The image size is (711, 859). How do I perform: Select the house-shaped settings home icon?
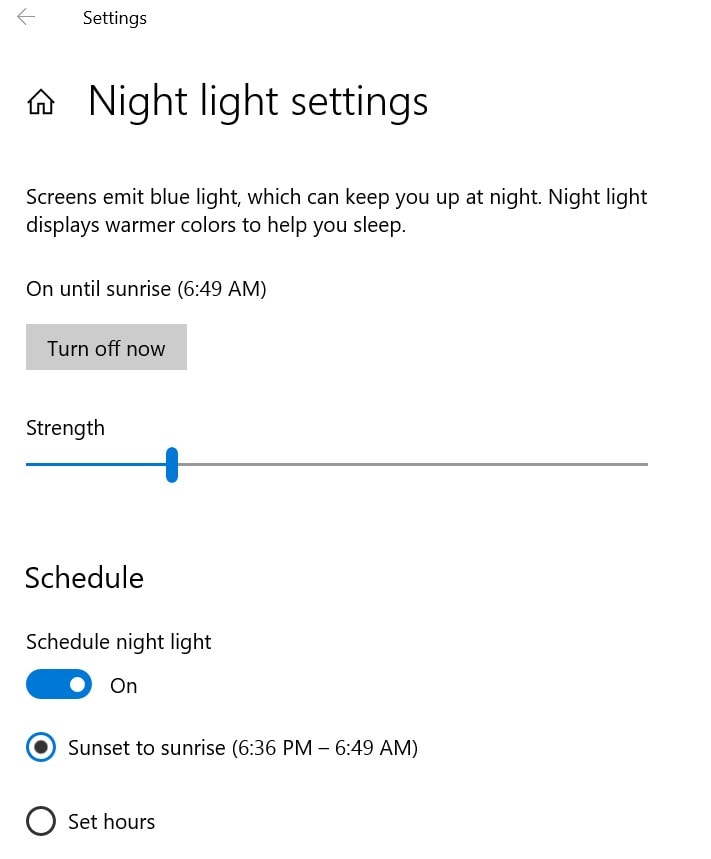[x=41, y=101]
